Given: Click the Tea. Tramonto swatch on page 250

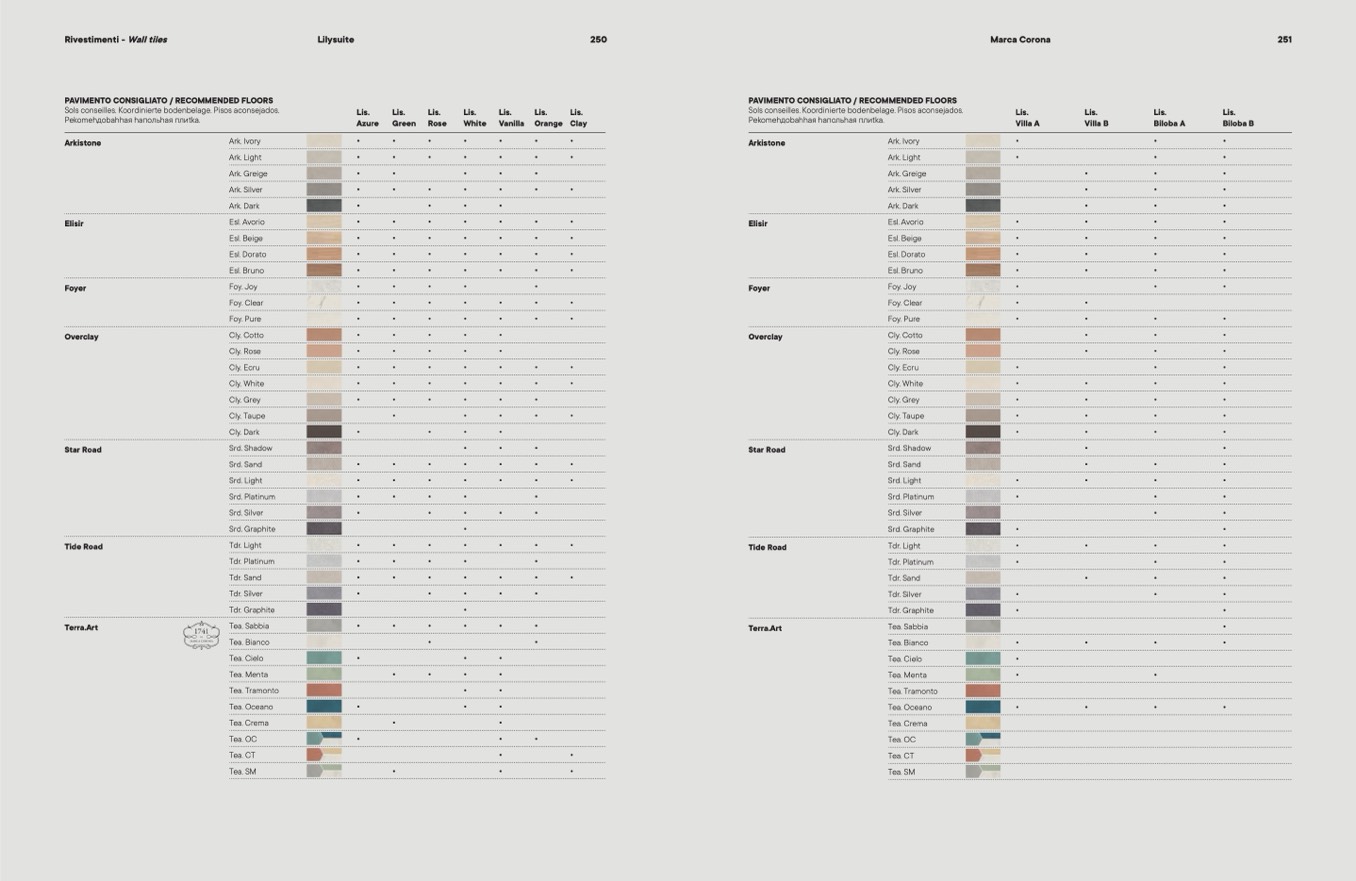Looking at the screenshot, I should click(x=323, y=690).
